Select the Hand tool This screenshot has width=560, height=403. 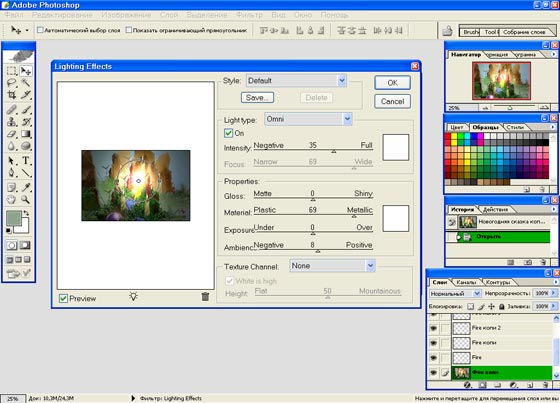11,199
